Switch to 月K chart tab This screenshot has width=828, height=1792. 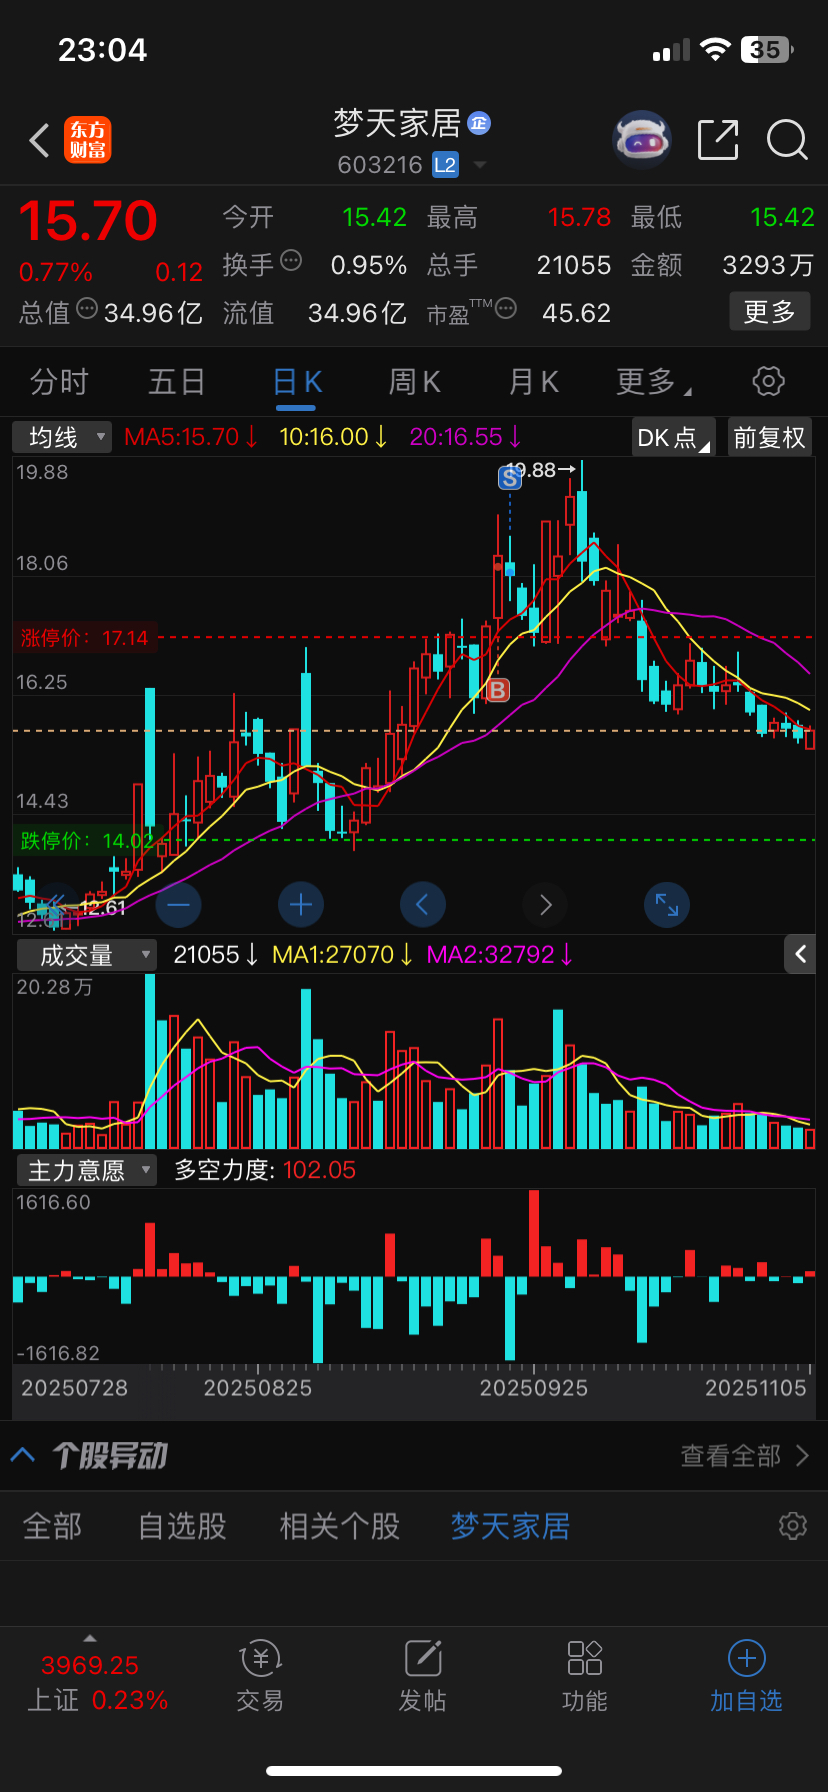(x=533, y=381)
